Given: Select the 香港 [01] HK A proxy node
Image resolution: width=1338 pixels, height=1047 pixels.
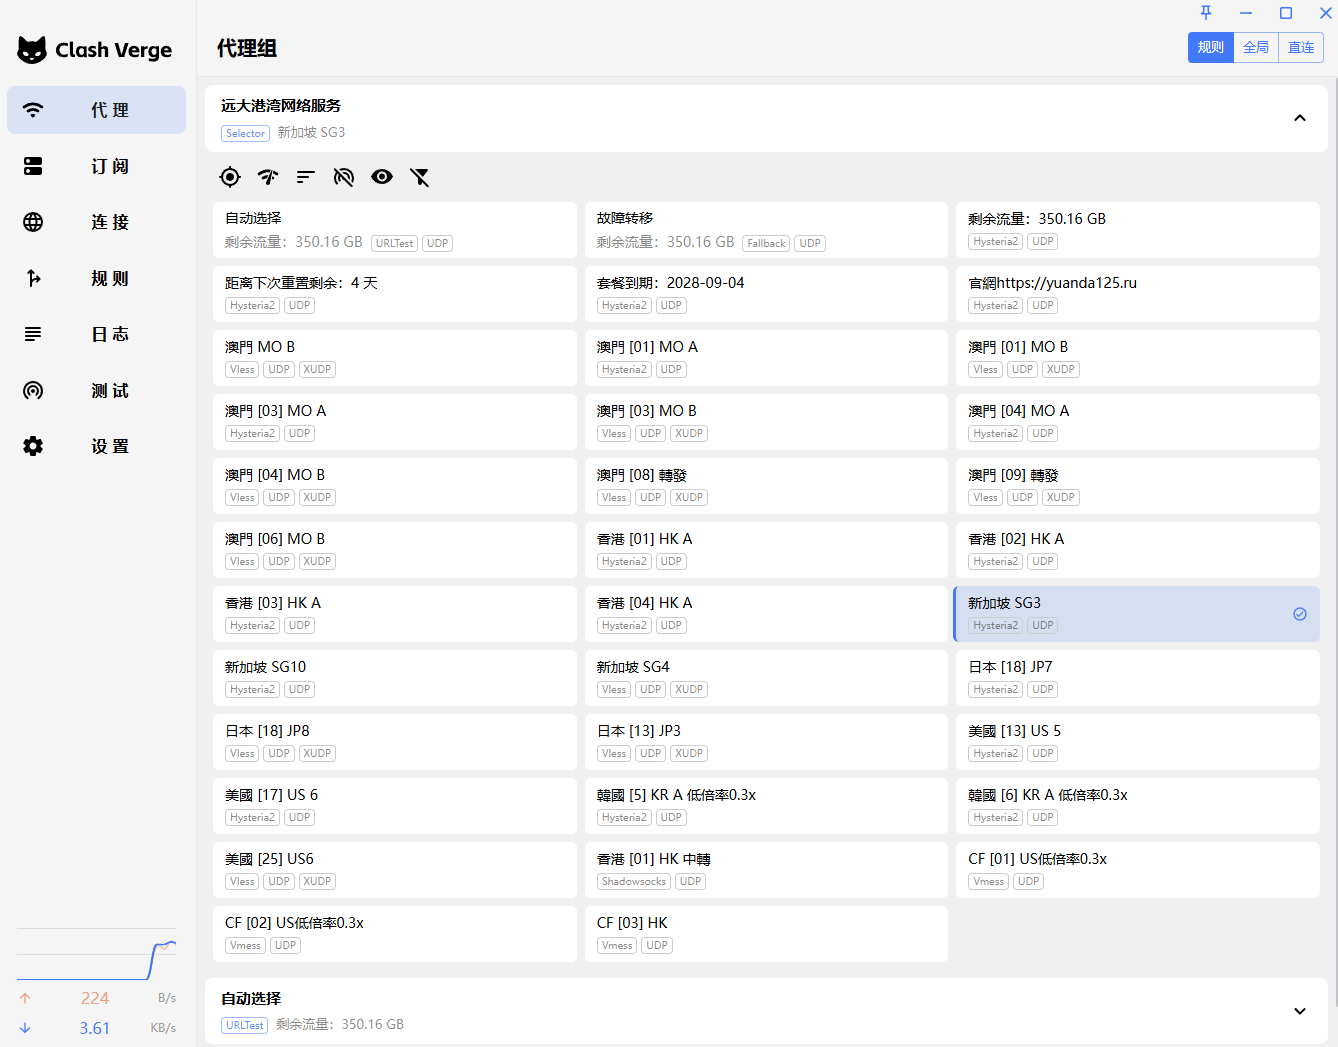Looking at the screenshot, I should coord(766,549).
